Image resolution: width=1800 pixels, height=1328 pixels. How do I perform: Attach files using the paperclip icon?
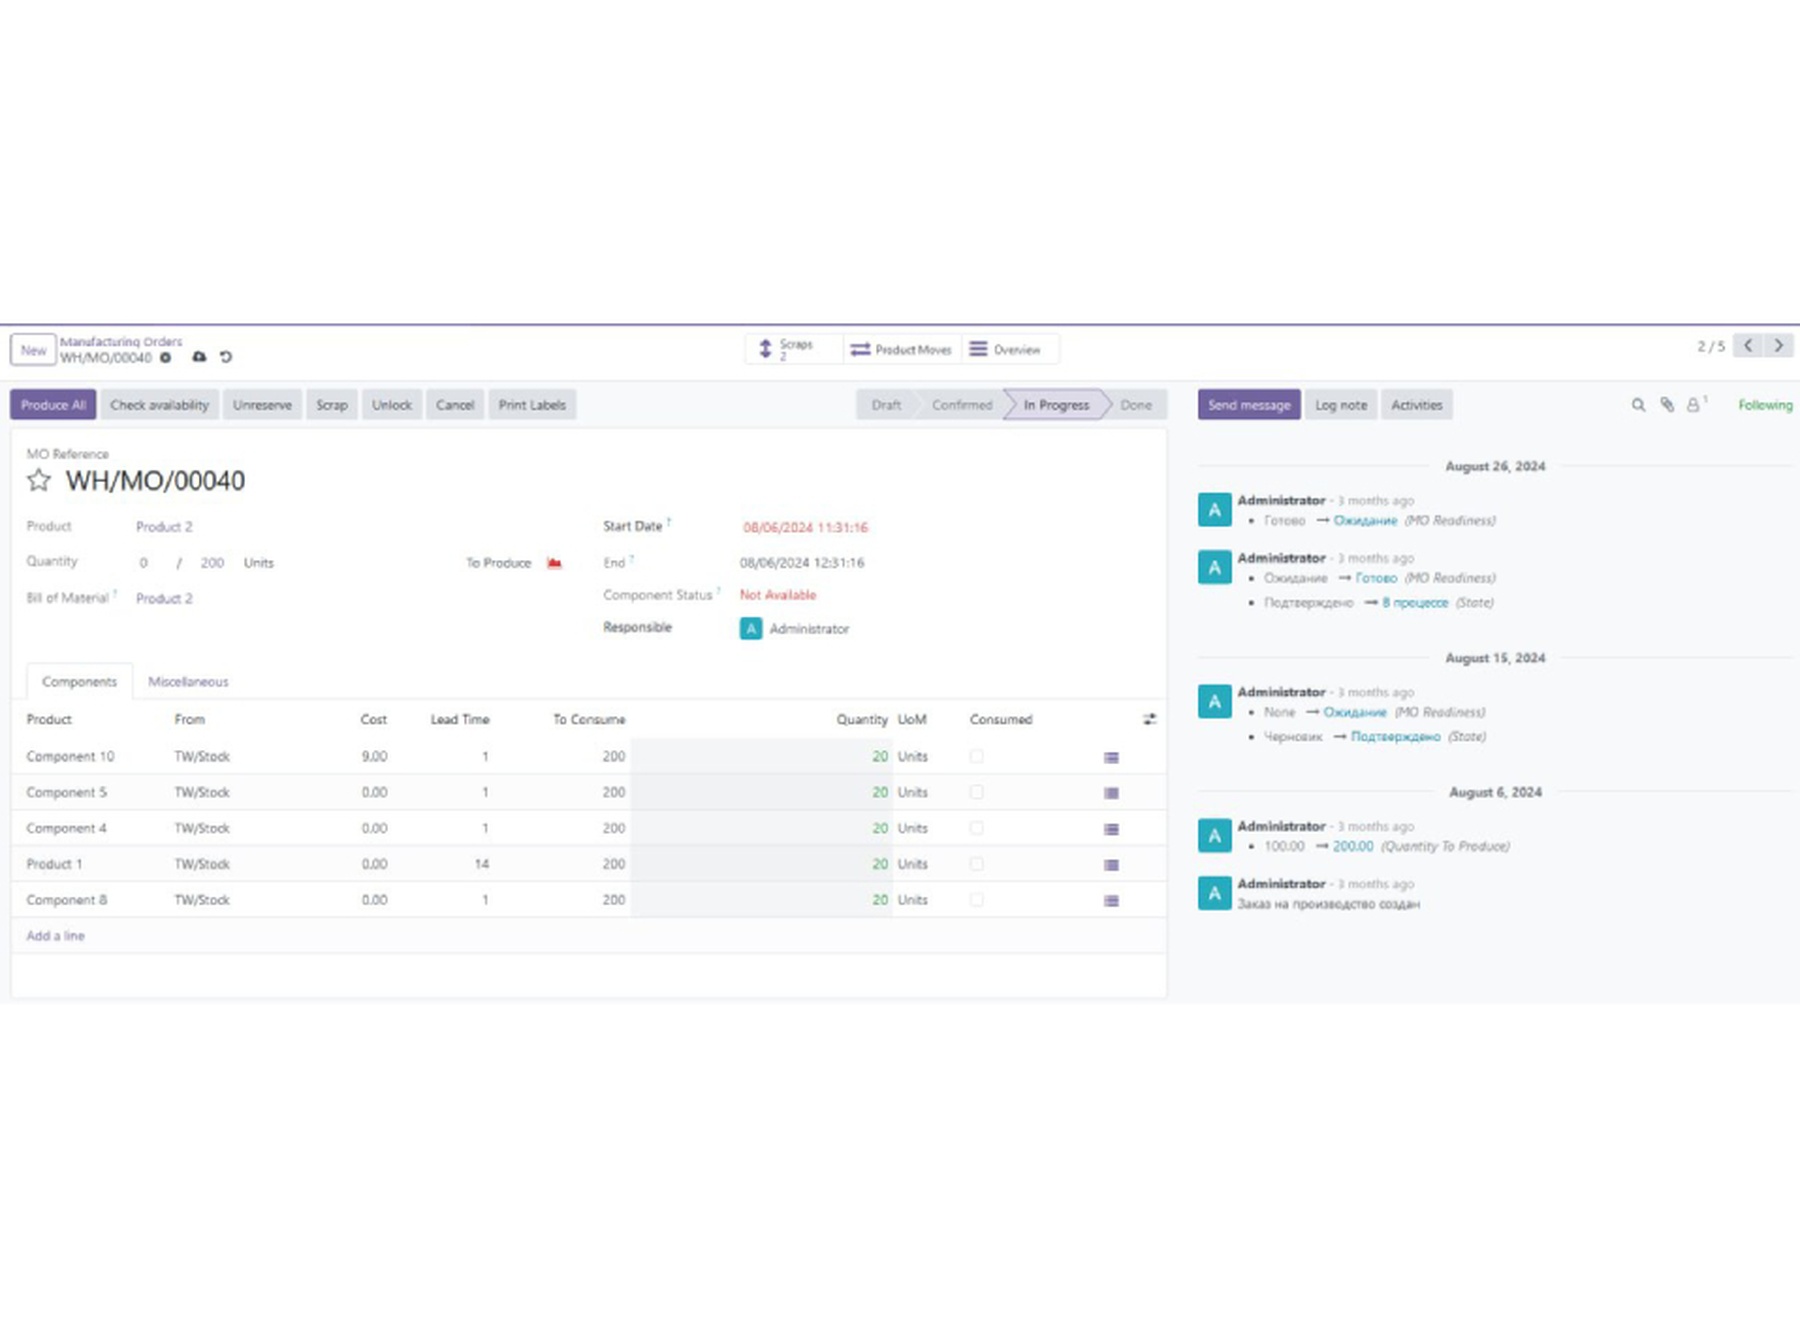coord(1667,405)
